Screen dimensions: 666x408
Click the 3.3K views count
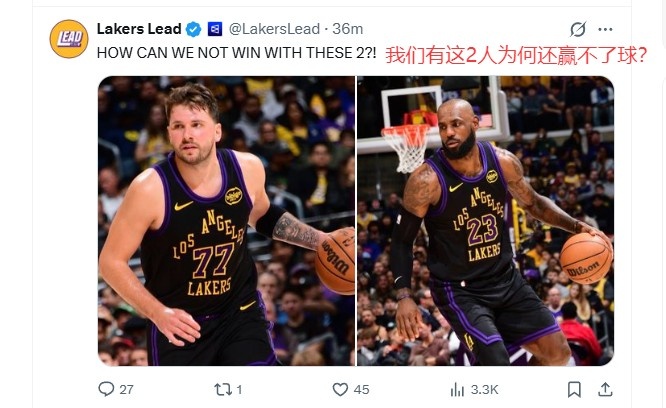click(484, 389)
